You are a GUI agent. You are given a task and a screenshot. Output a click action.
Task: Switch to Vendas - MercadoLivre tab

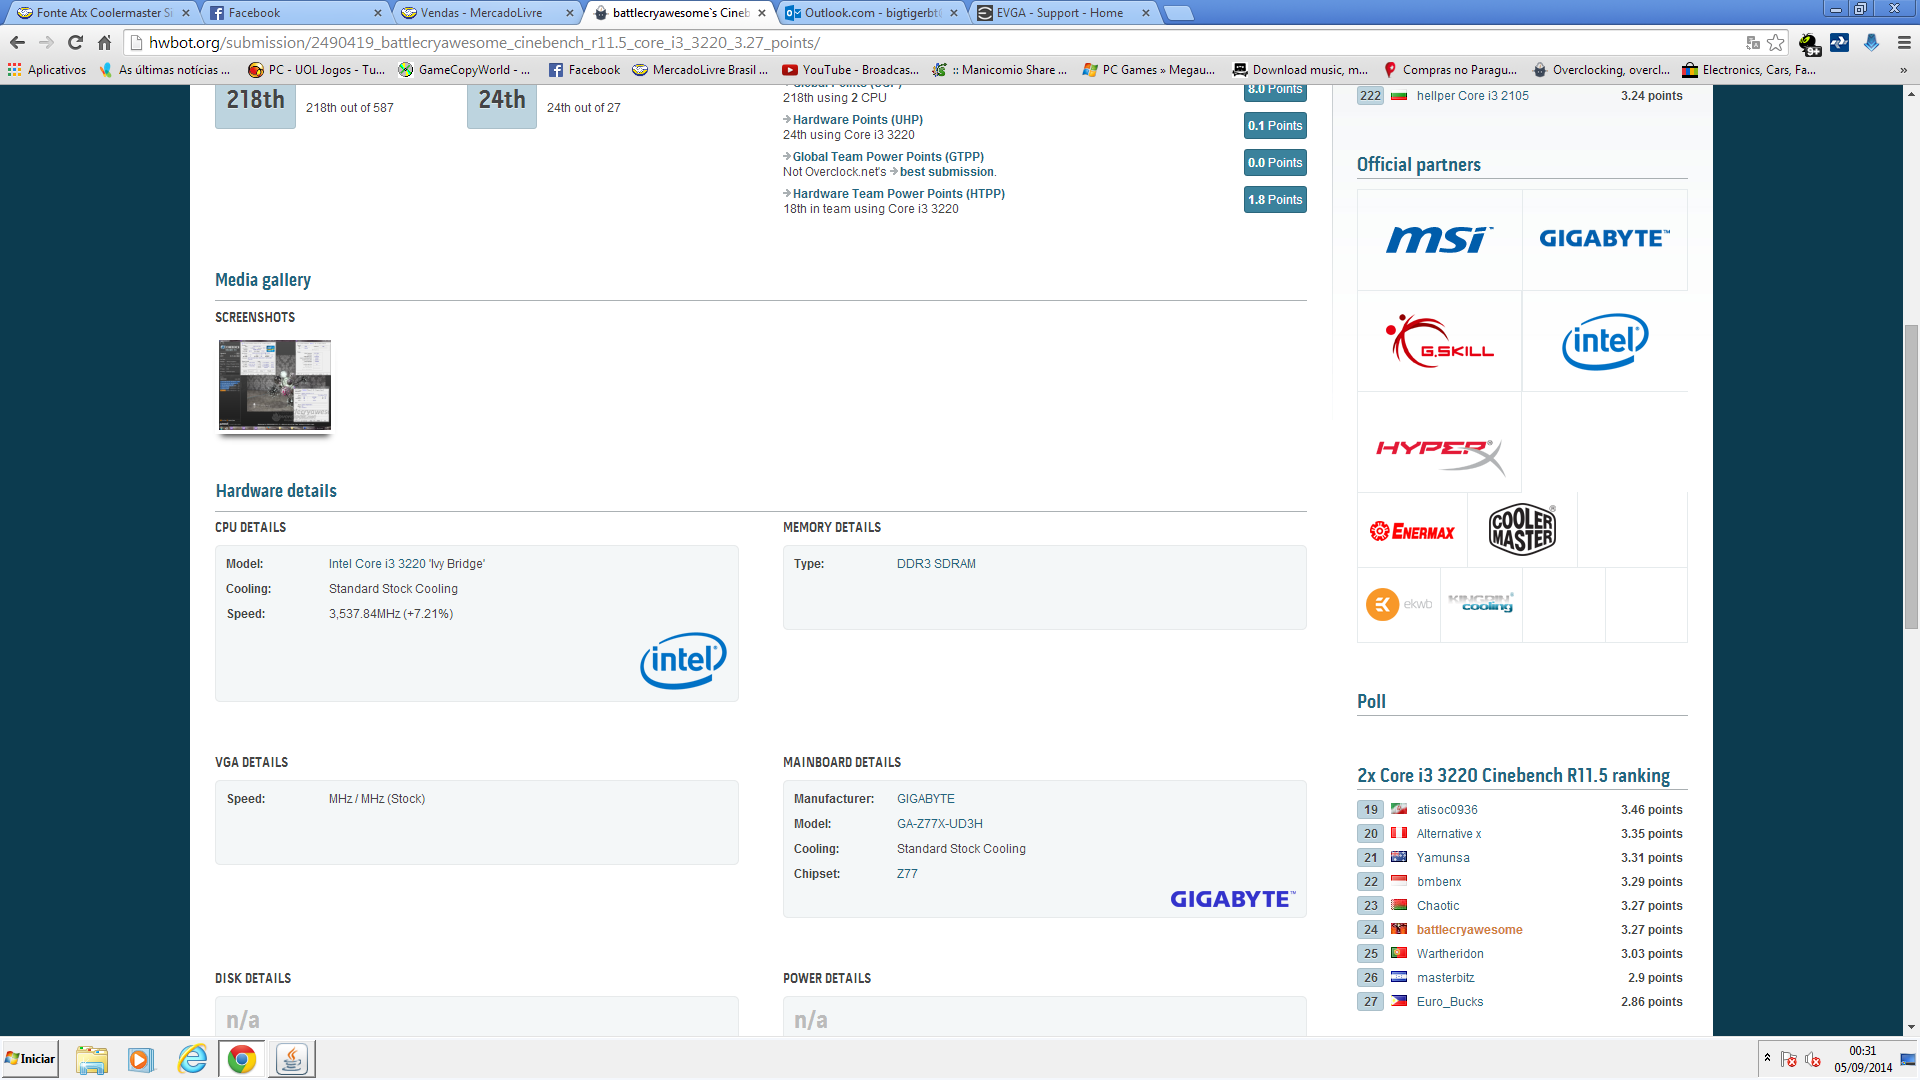[487, 13]
